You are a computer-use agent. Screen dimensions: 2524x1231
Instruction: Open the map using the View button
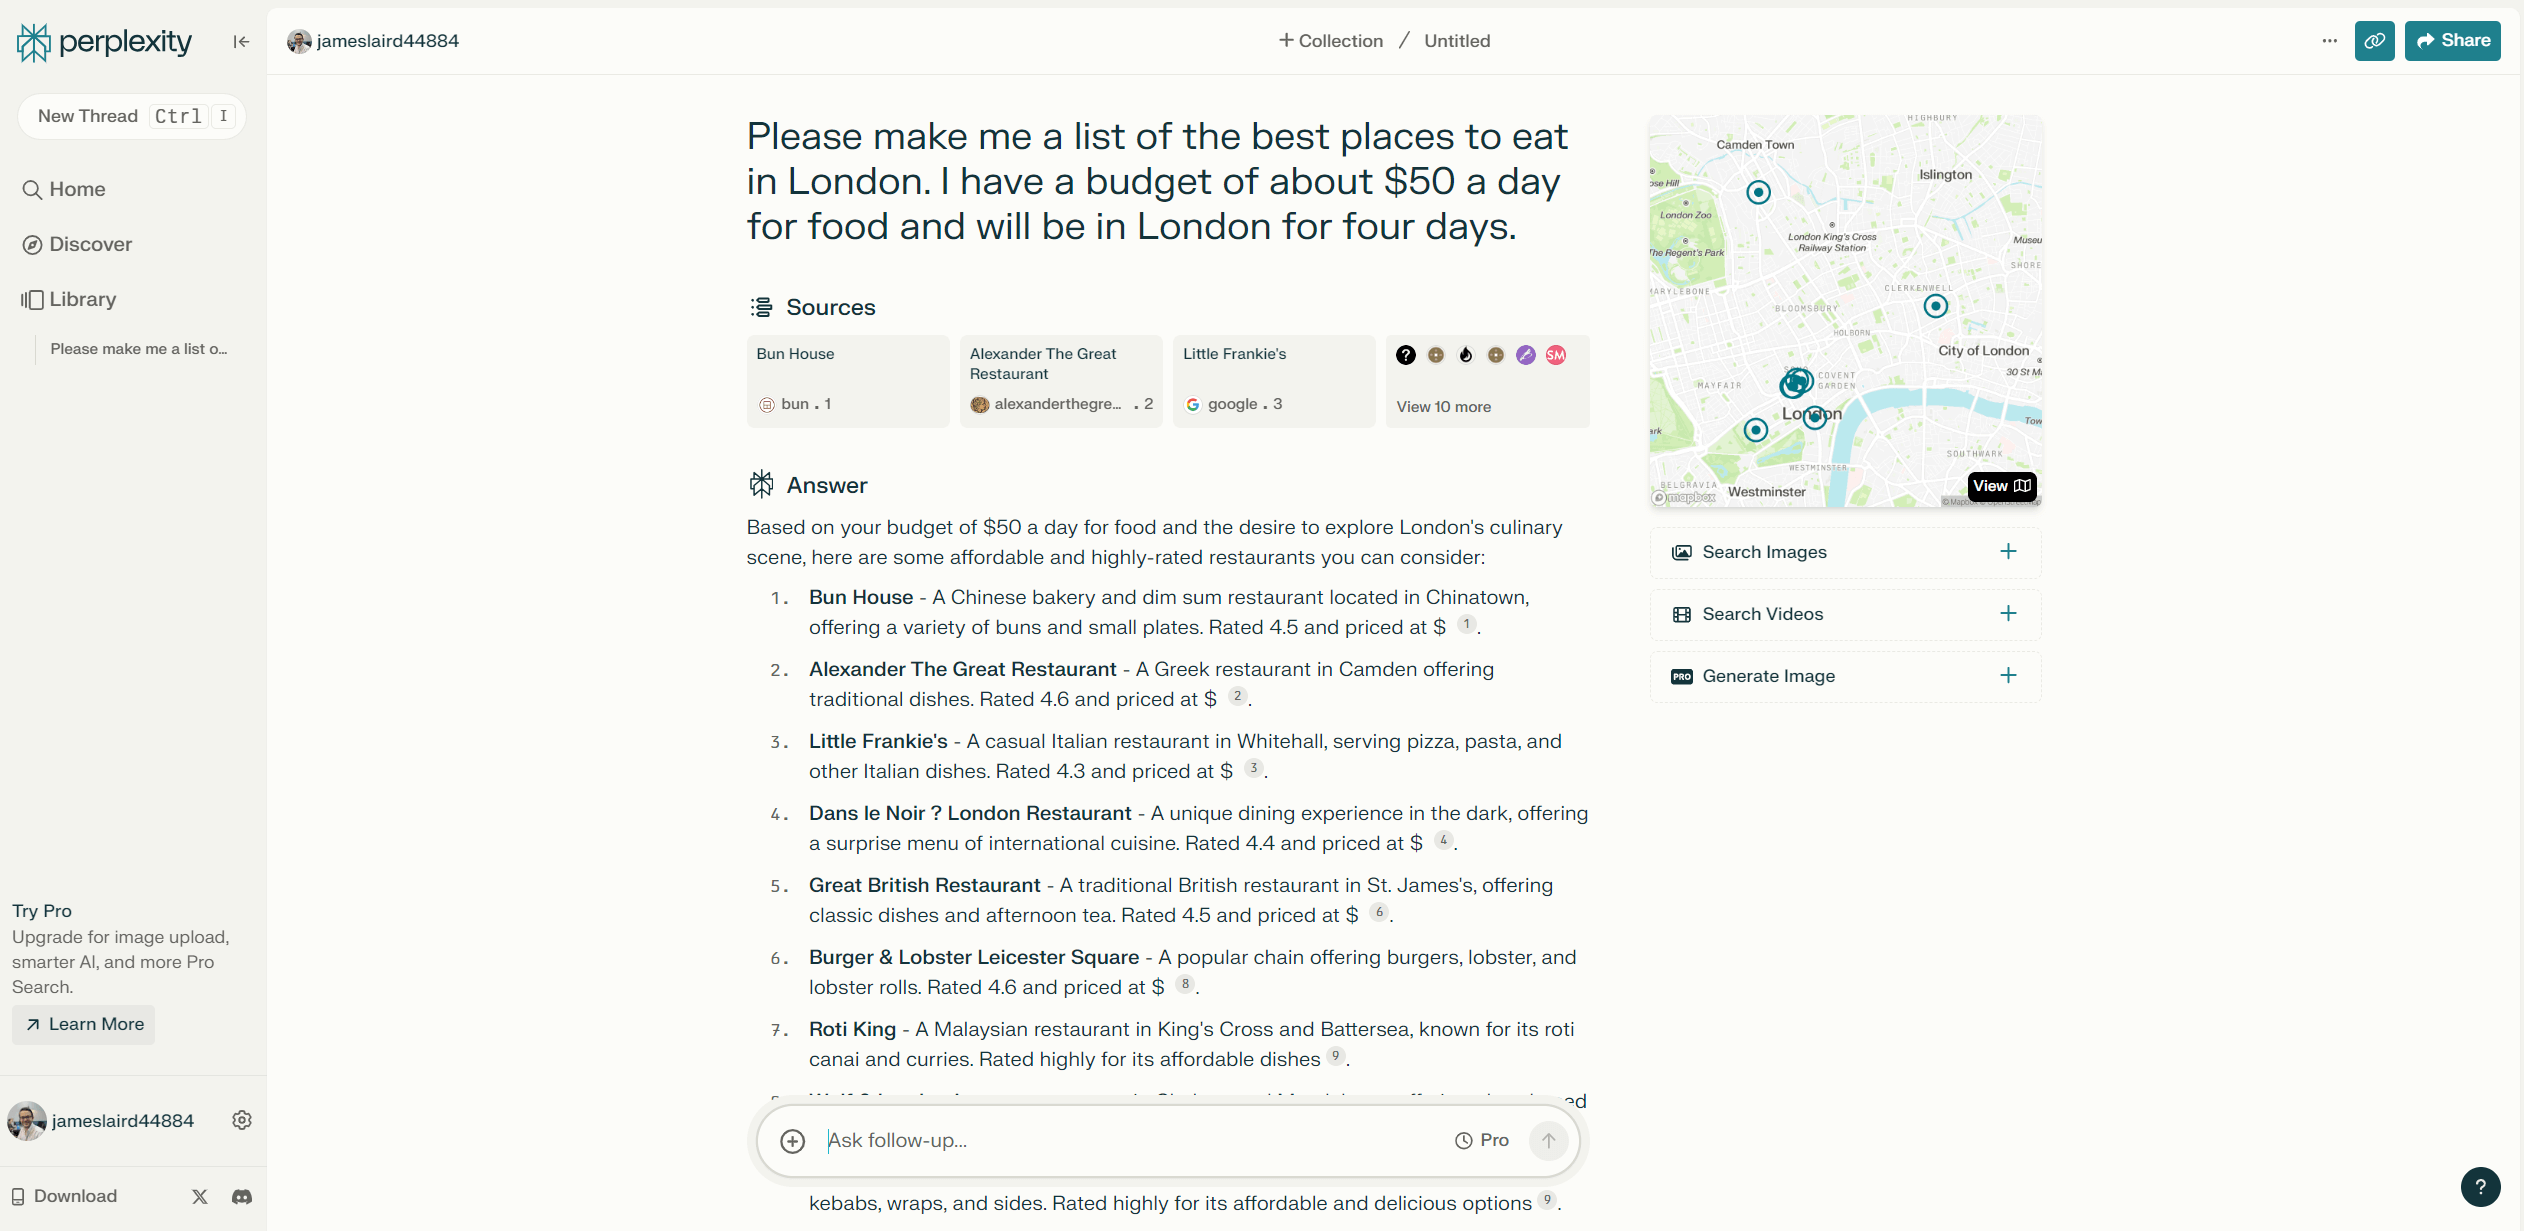[x=2001, y=486]
